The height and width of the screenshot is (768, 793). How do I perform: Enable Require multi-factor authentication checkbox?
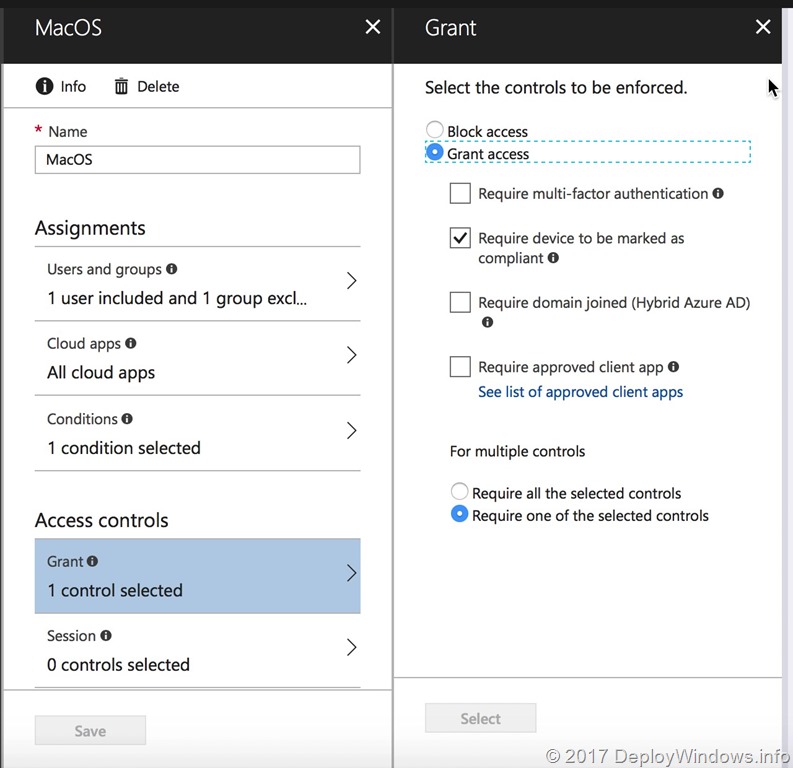460,193
